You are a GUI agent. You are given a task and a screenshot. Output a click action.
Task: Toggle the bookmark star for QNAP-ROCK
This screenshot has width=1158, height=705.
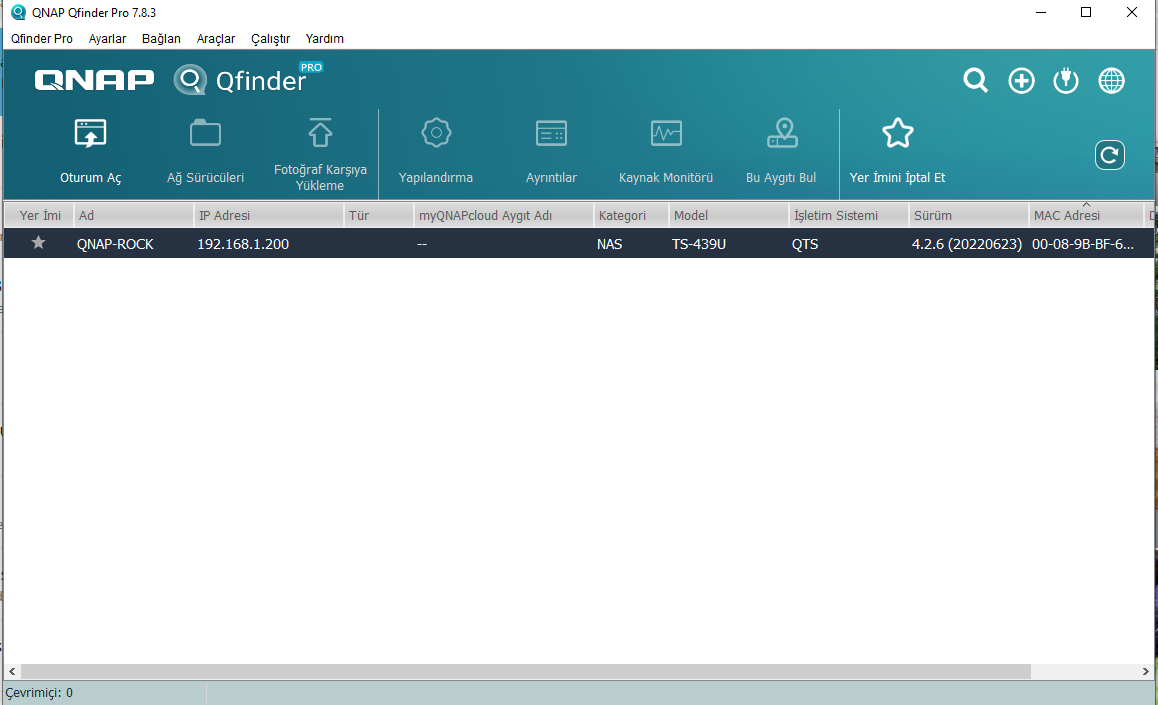(37, 243)
